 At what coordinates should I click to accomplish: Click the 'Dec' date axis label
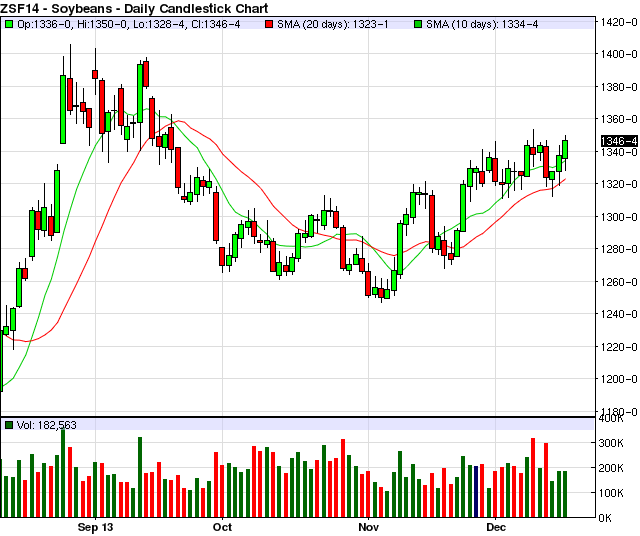(496, 527)
